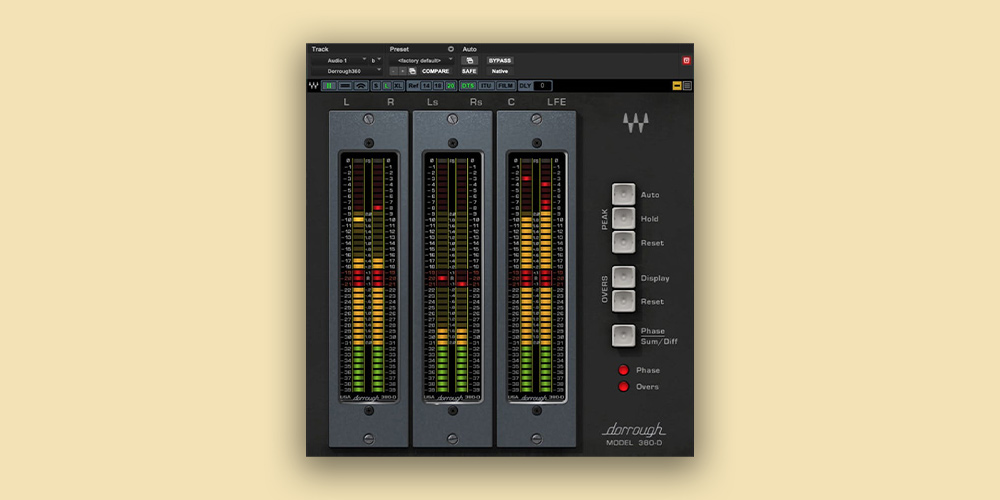Screen dimensions: 1000x500
Task: Select the previous preset minus button
Action: (x=393, y=71)
